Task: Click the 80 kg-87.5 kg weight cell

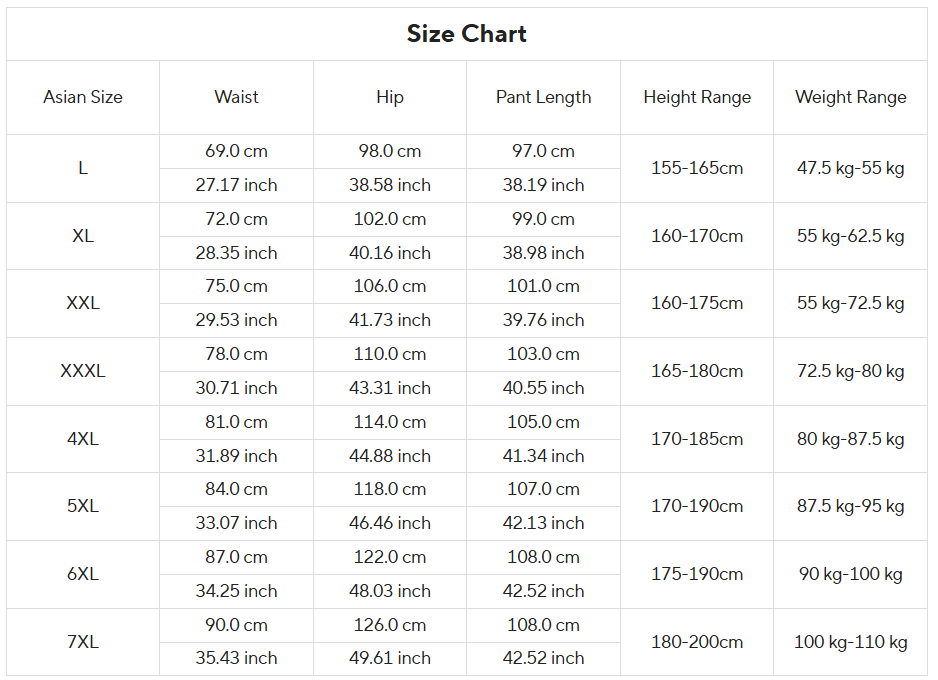Action: [851, 439]
